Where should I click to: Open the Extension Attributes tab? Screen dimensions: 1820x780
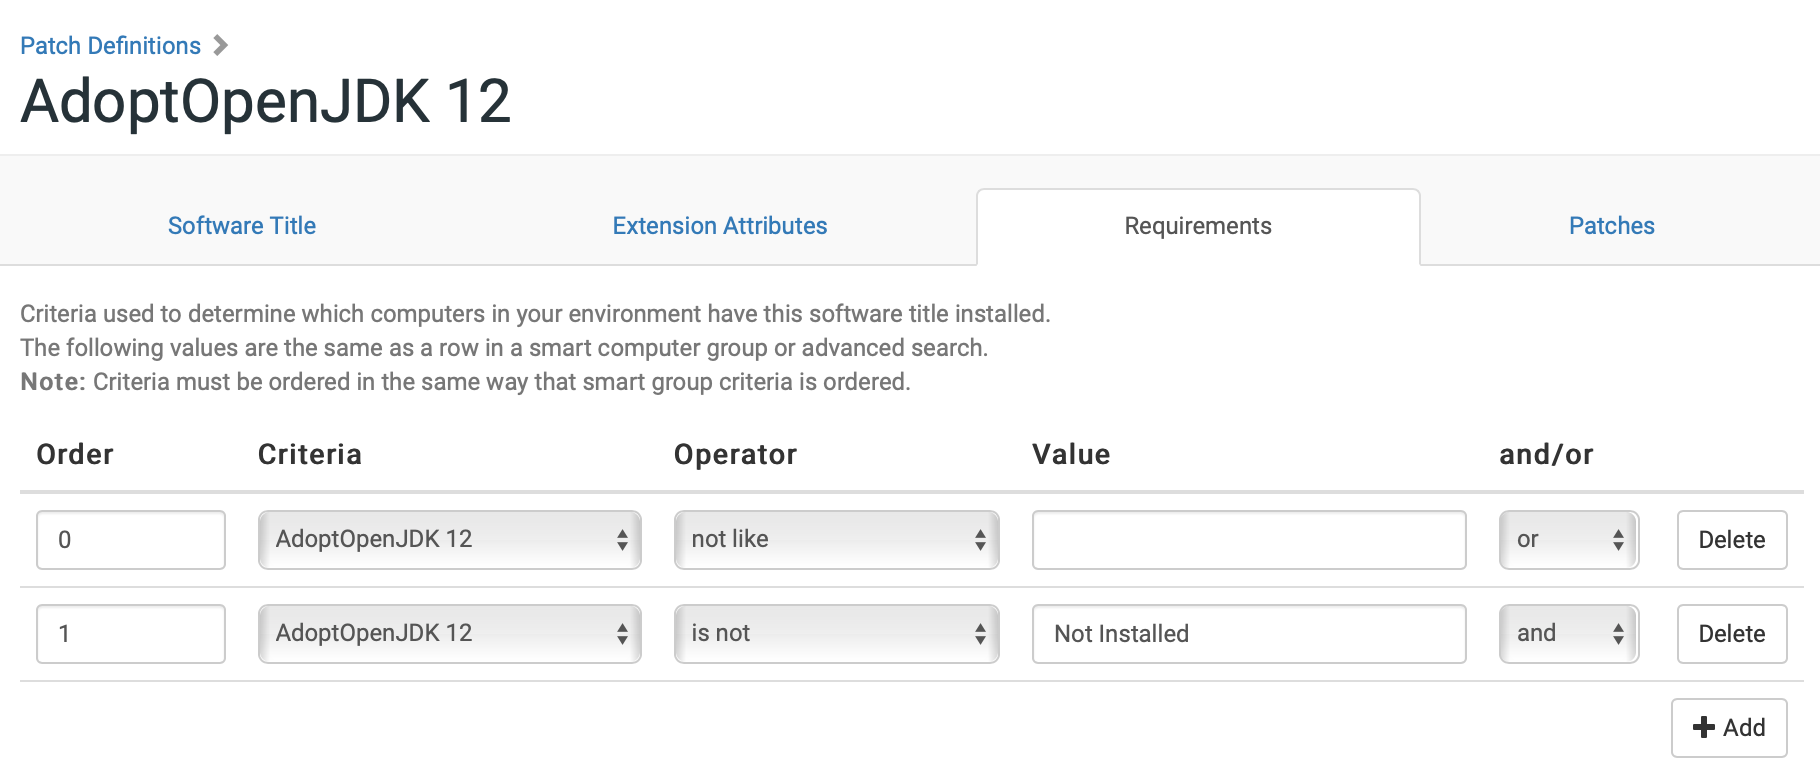720,226
